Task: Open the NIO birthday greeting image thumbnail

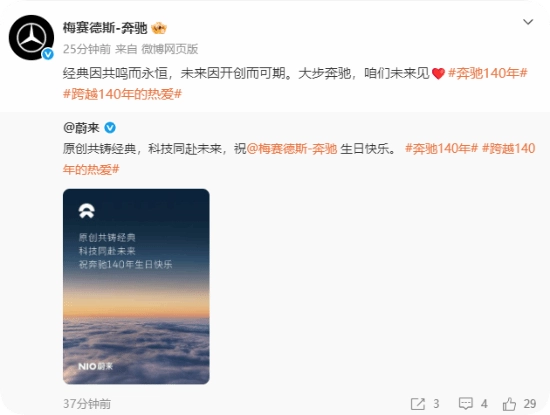Action: [x=136, y=286]
